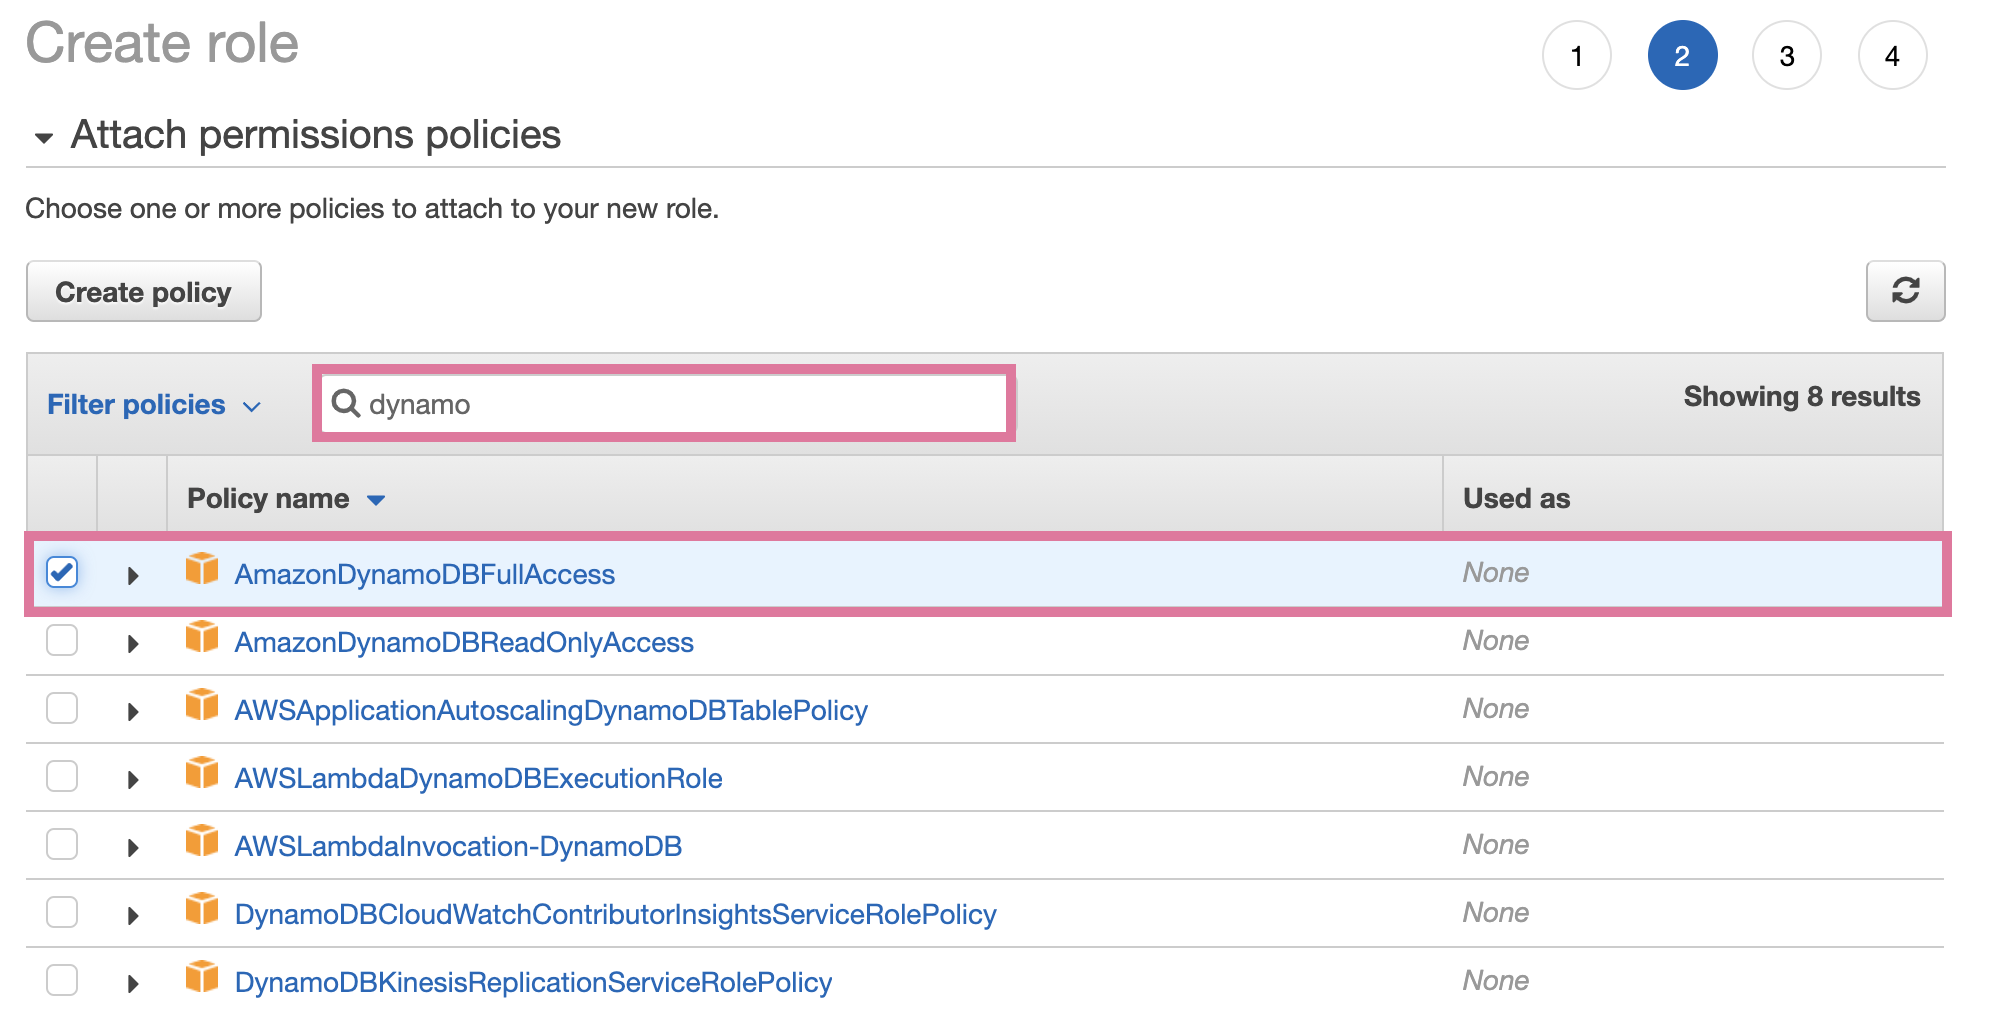The image size is (1992, 1010).
Task: Check the AmazonDynamoDBReadOnlyAccess checkbox
Action: point(62,640)
